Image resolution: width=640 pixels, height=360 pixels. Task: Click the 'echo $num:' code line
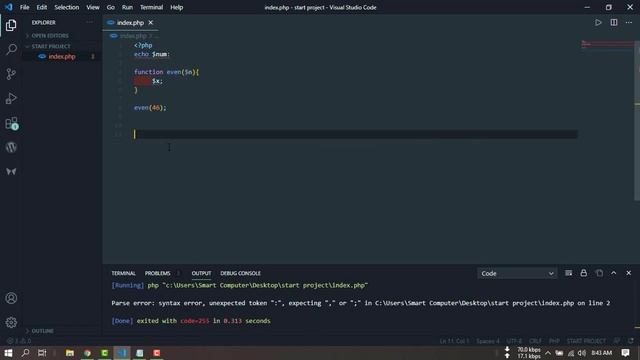(151, 54)
